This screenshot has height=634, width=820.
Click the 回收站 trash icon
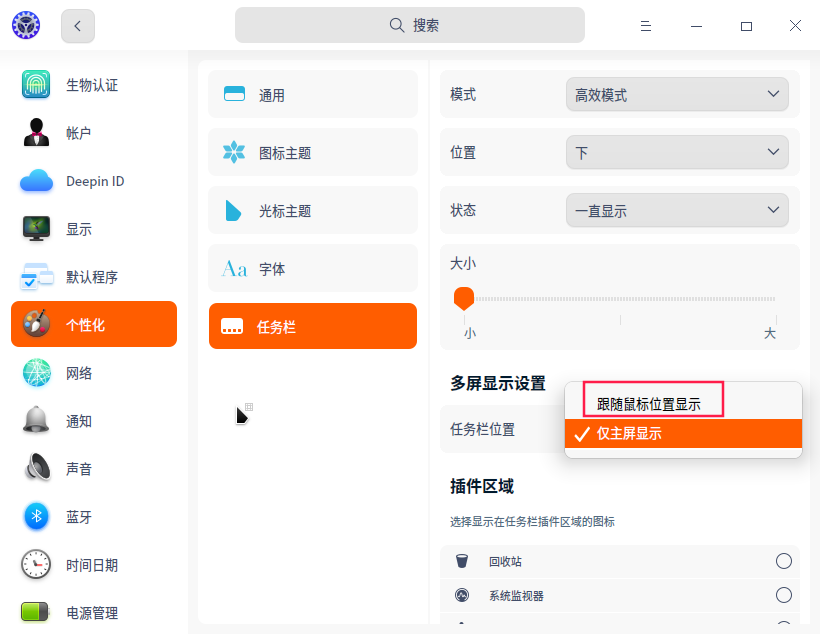pos(462,561)
